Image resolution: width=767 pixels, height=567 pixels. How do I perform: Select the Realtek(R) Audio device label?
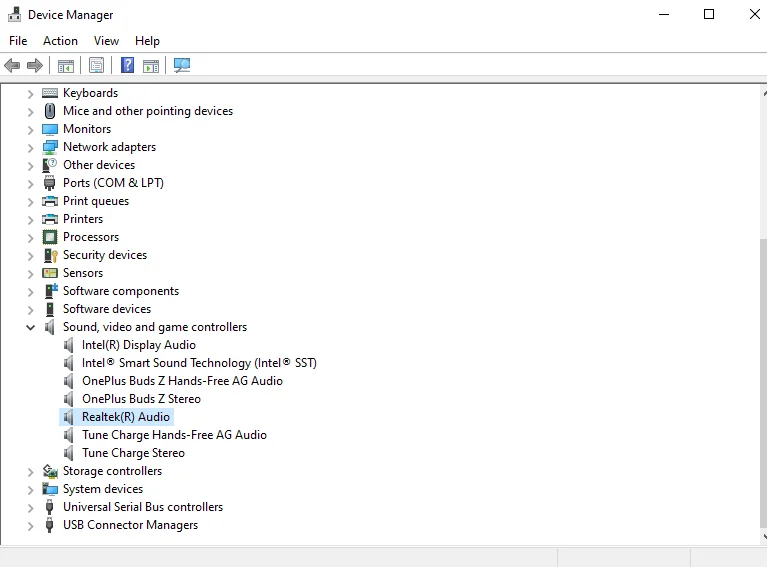pos(126,417)
